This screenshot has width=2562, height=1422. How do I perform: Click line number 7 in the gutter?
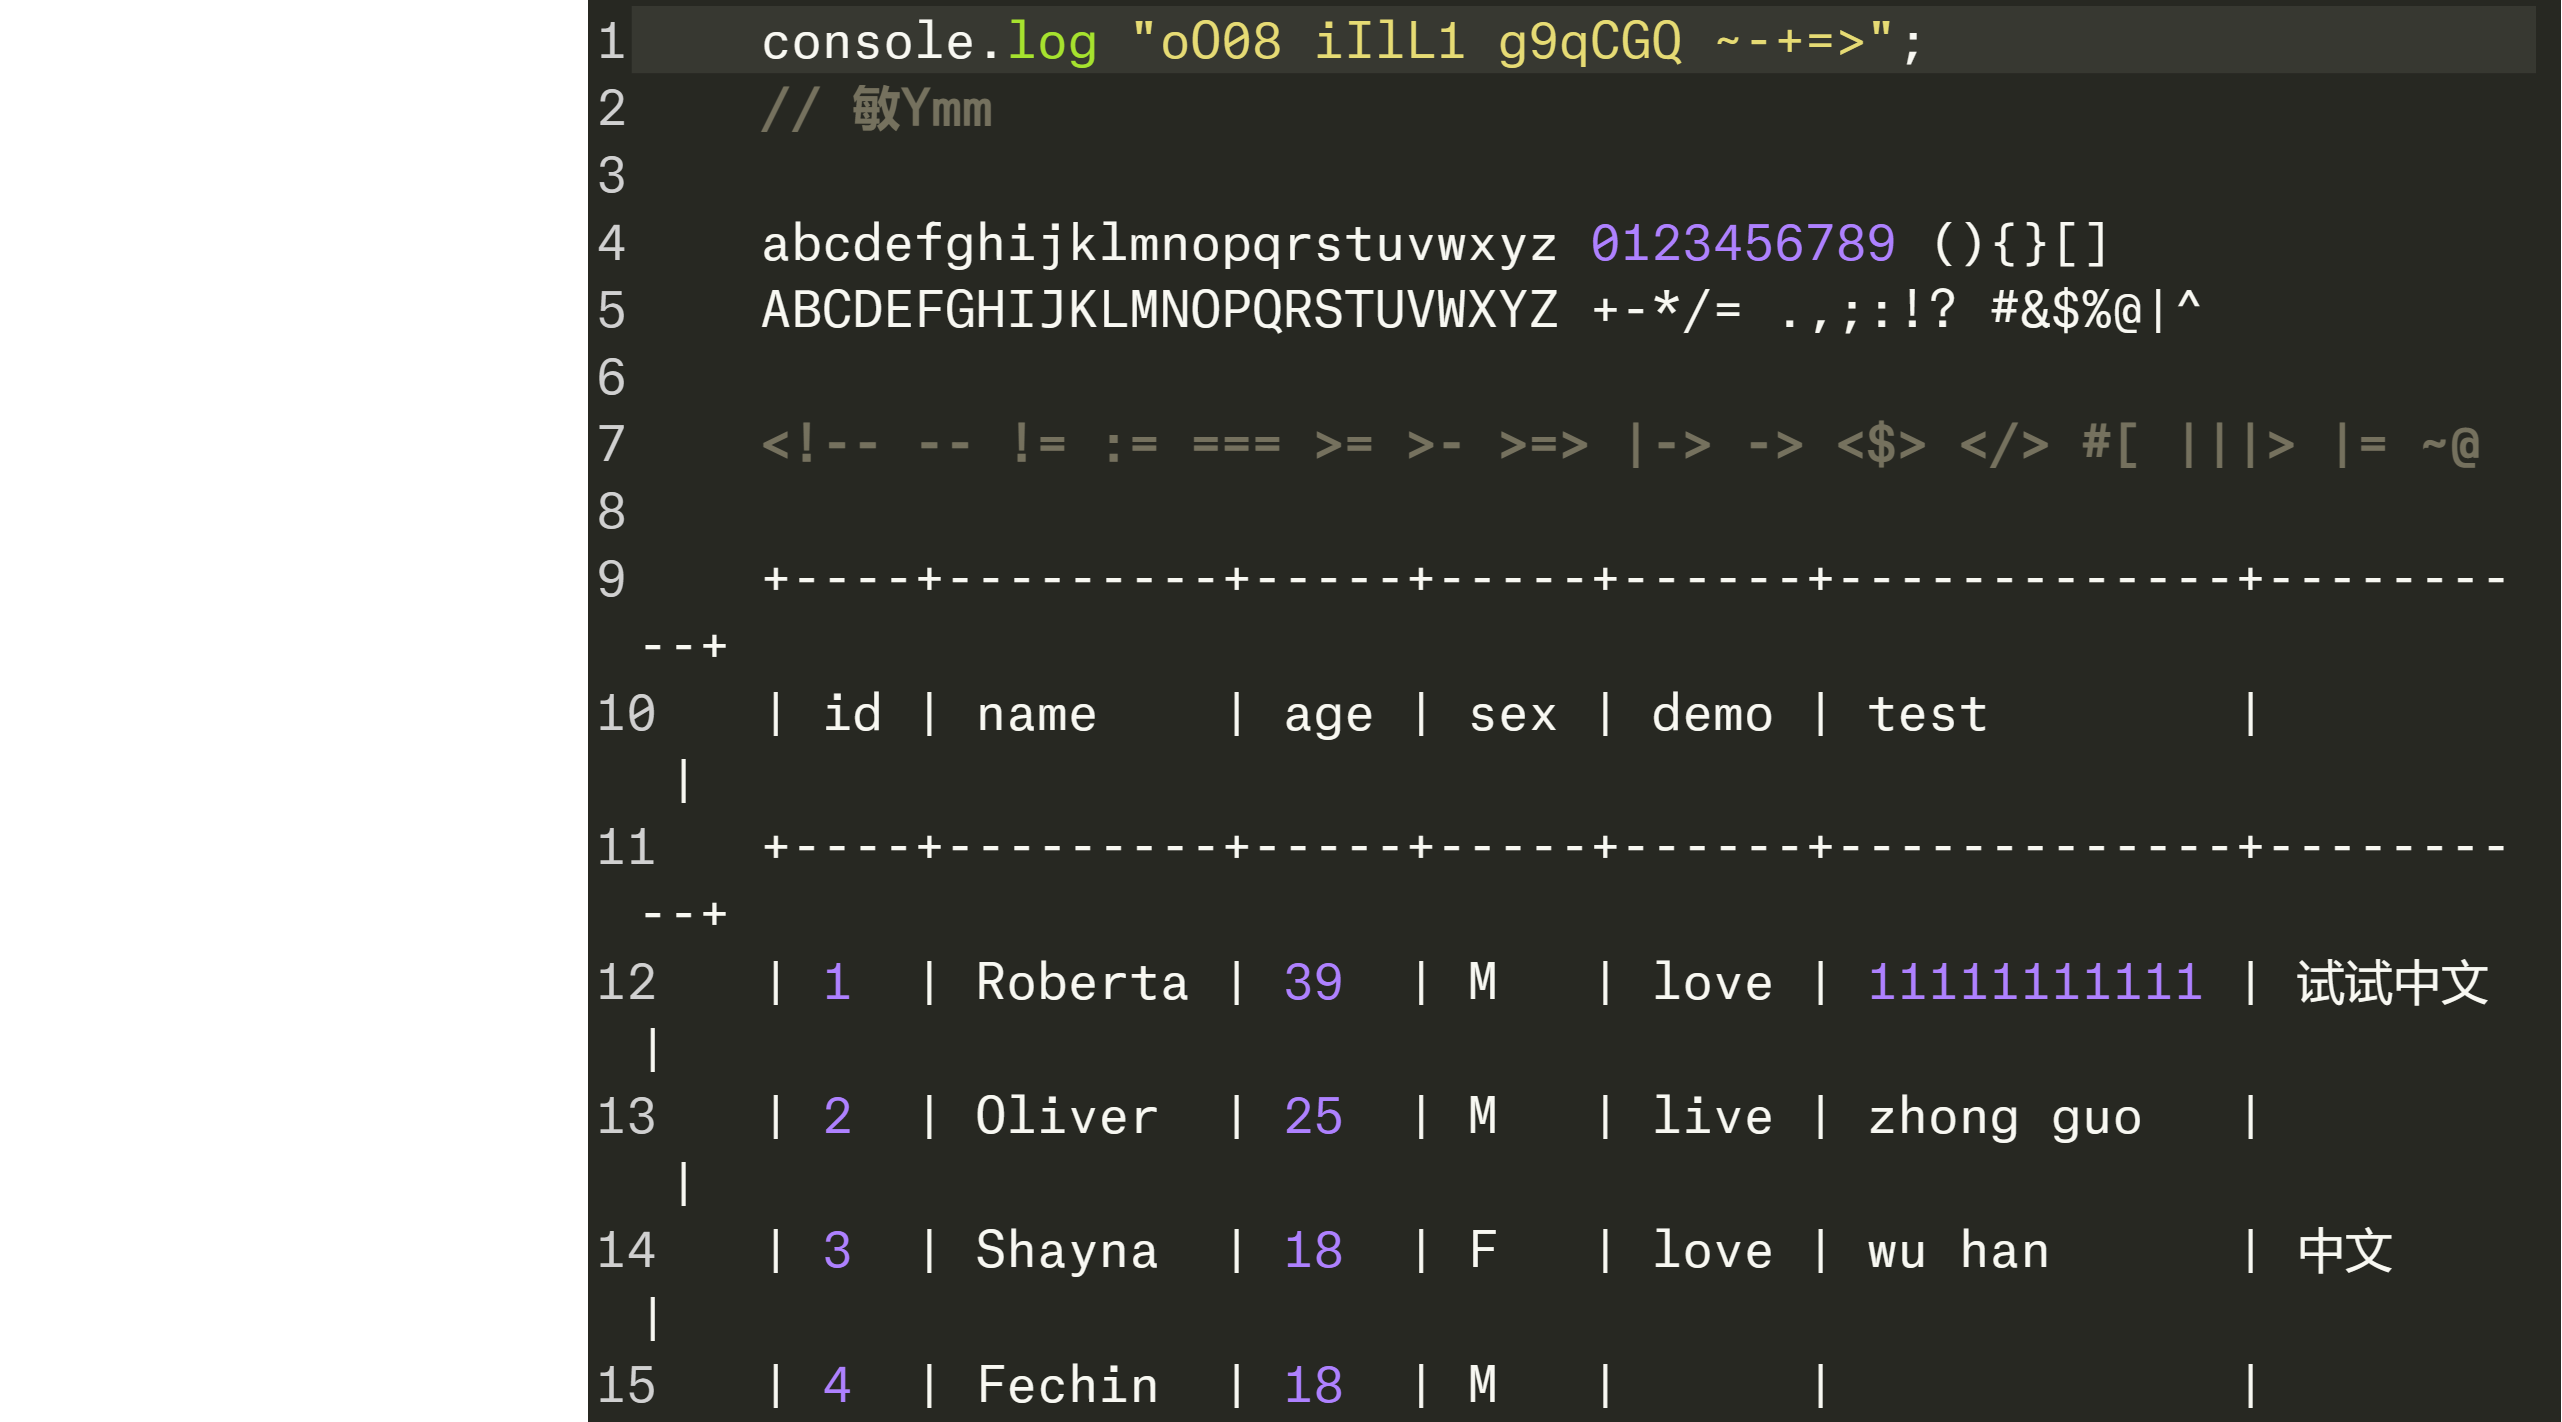click(612, 444)
